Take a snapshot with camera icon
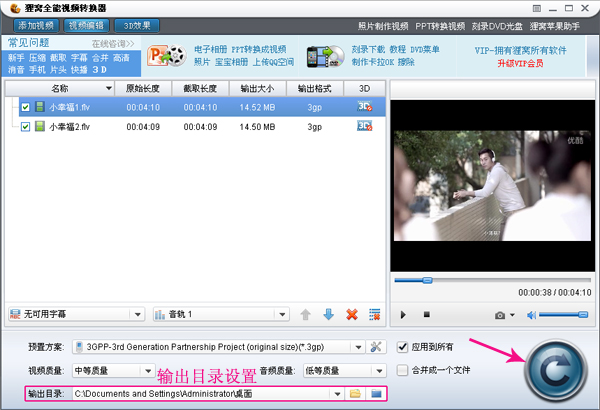Screen dimensions: 600x410 coord(500,315)
